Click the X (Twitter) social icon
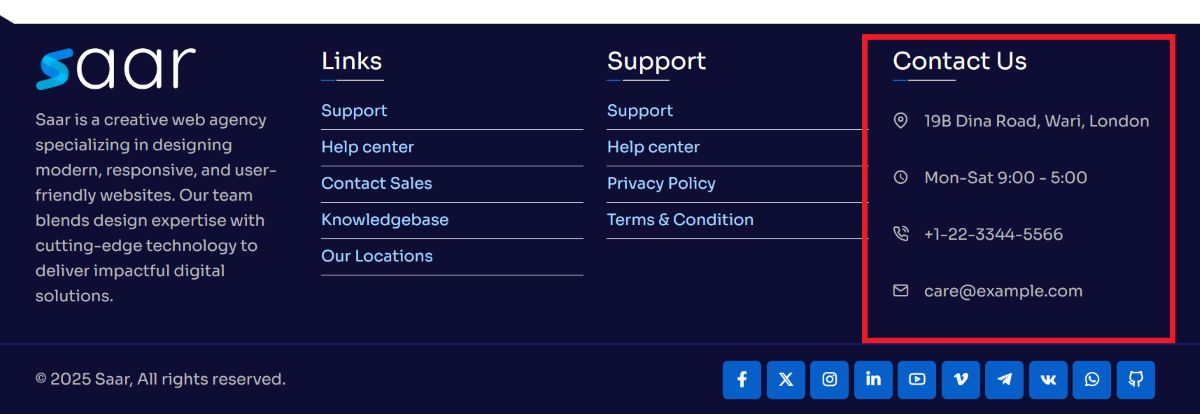The height and width of the screenshot is (414, 1200). click(786, 380)
